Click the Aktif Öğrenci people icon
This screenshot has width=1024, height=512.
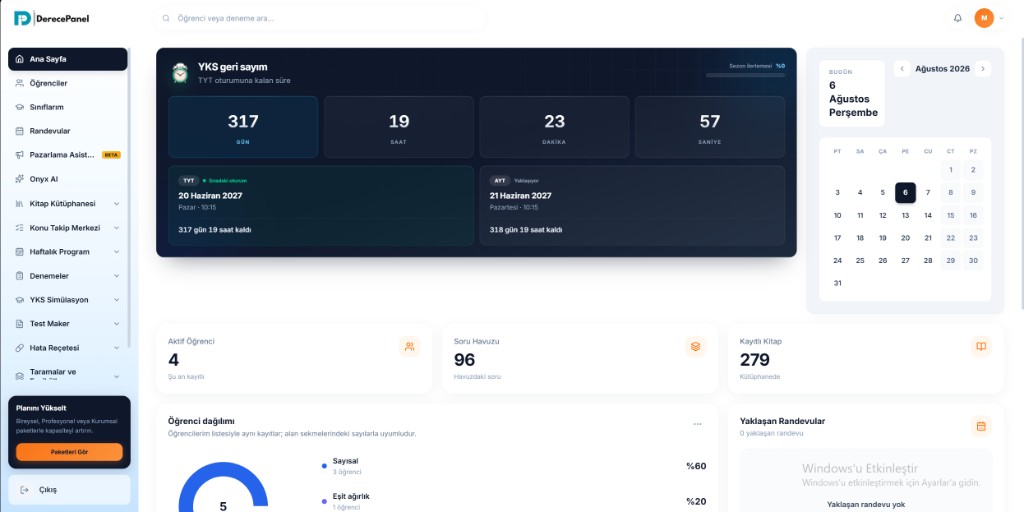pos(409,347)
